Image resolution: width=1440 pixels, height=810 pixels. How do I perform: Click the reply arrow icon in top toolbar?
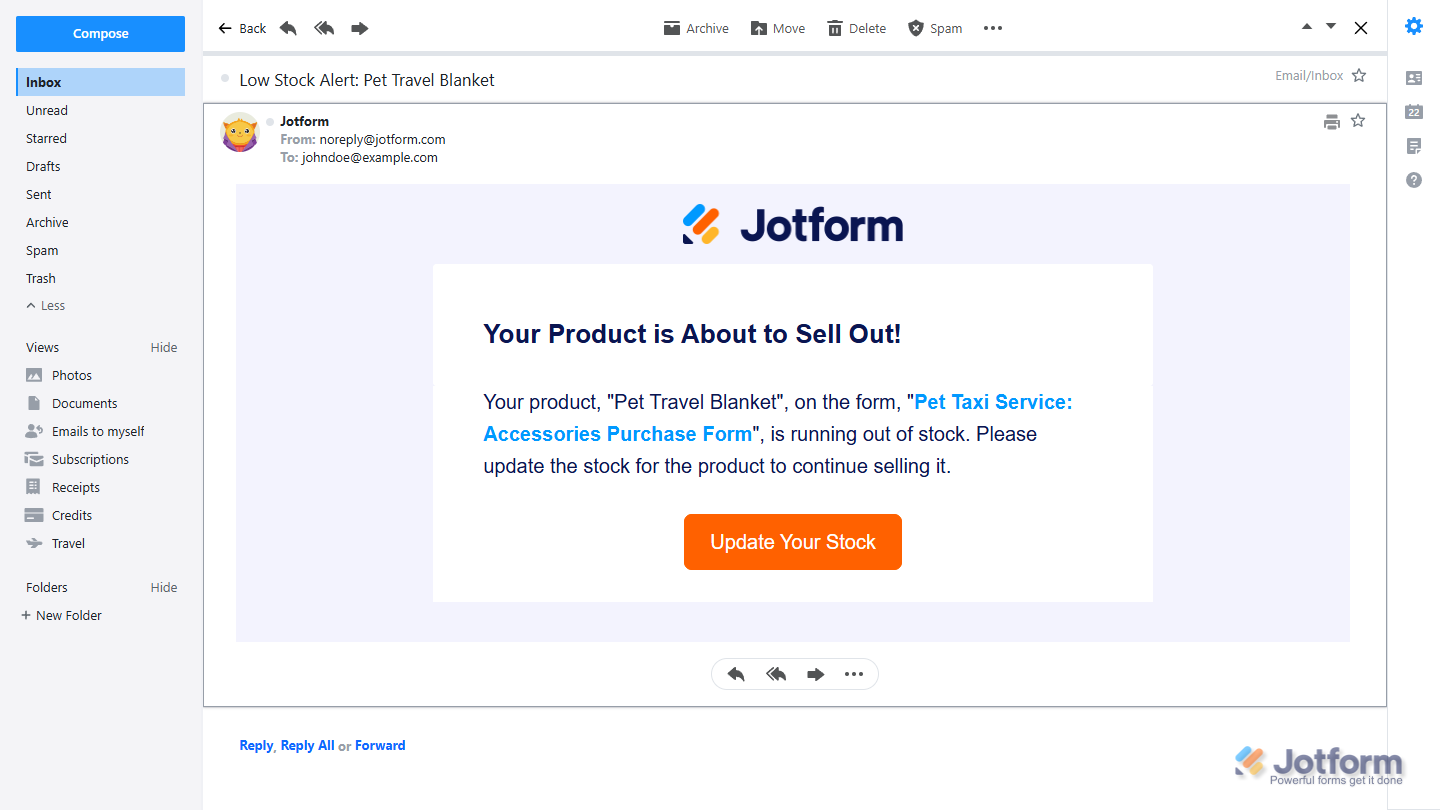288,28
